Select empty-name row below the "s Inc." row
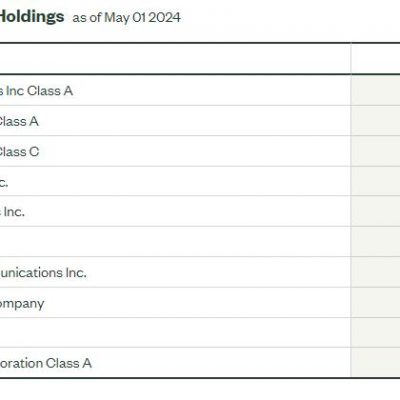This screenshot has width=400, height=400. point(175,242)
